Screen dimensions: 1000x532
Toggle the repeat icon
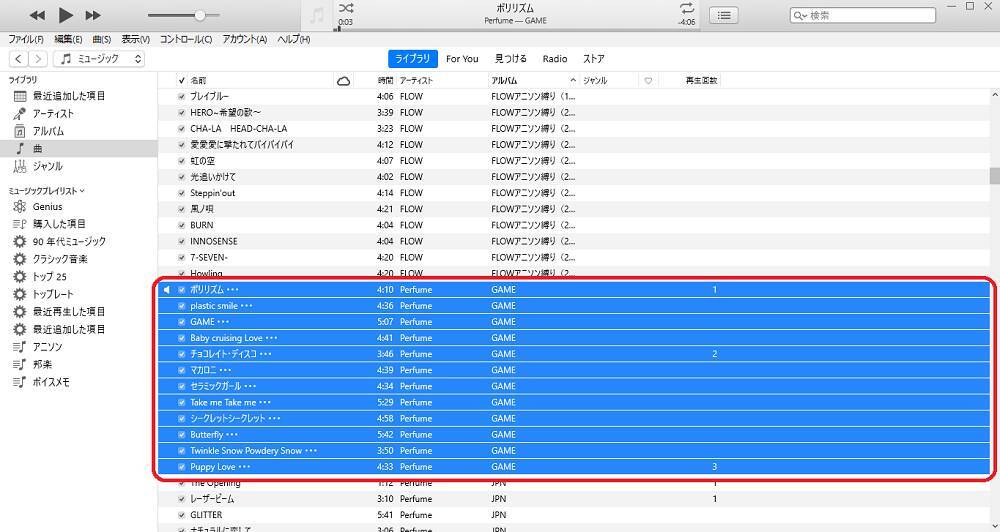point(686,8)
